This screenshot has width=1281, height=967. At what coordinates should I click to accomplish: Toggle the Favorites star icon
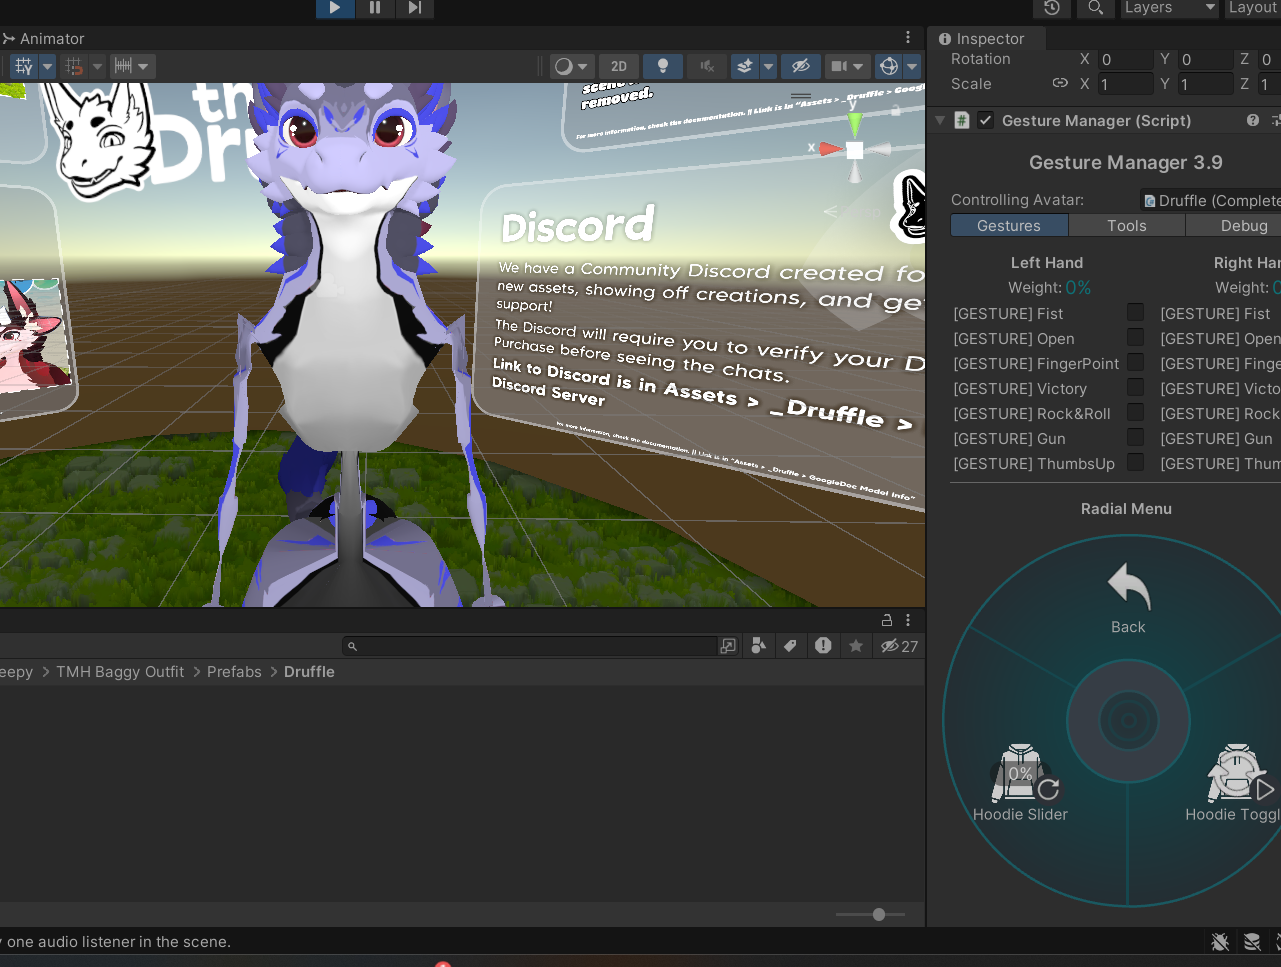856,646
